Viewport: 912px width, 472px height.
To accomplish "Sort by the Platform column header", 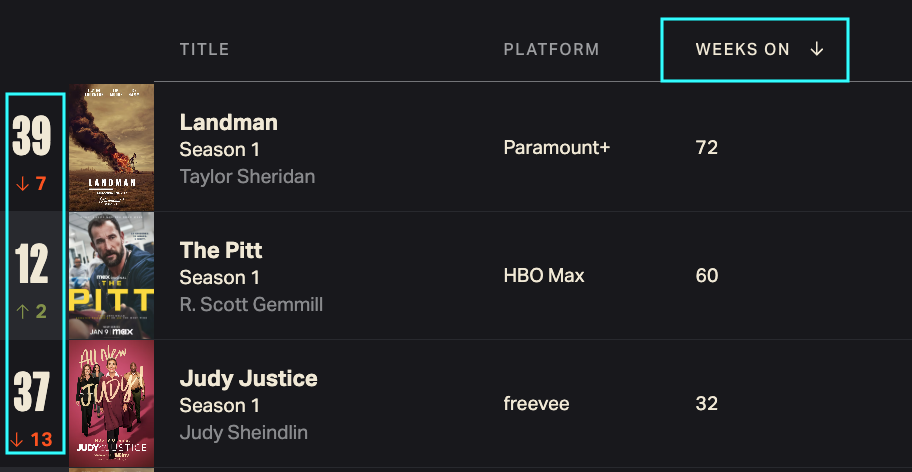I will point(551,49).
